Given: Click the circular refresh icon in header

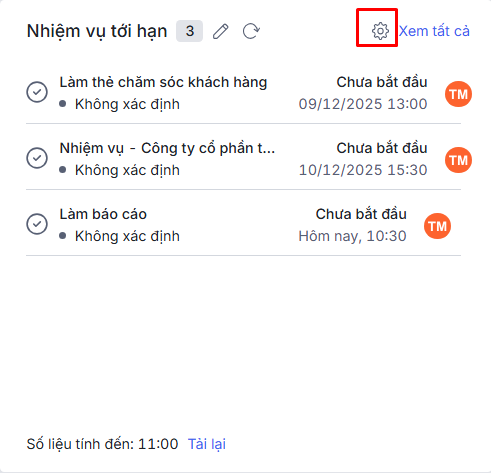Looking at the screenshot, I should pyautogui.click(x=251, y=31).
